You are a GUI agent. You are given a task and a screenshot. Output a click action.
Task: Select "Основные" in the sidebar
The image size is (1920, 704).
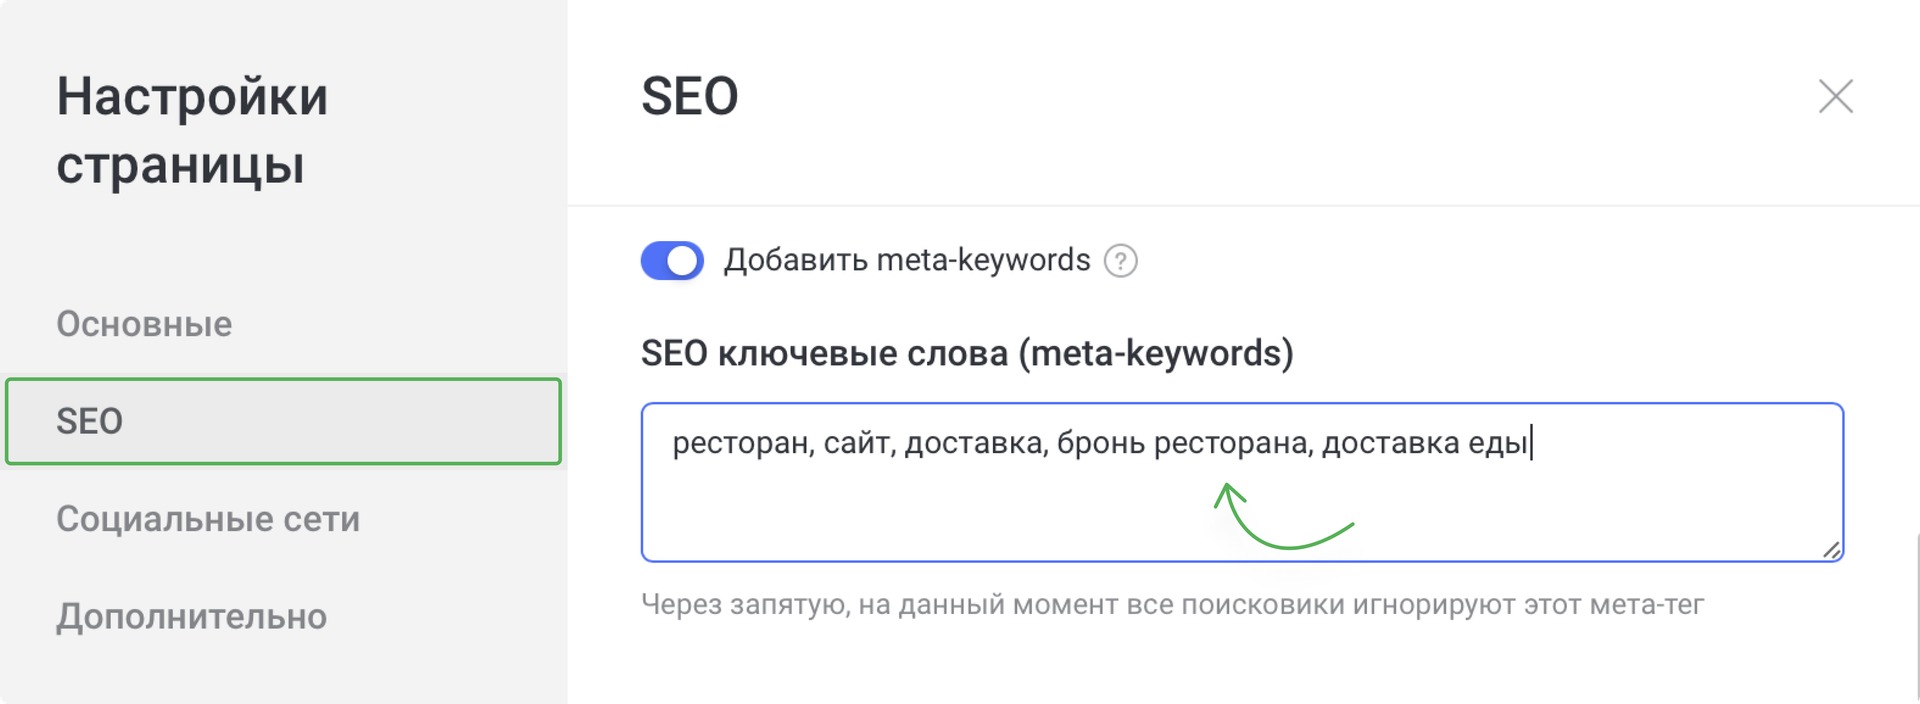coord(145,324)
